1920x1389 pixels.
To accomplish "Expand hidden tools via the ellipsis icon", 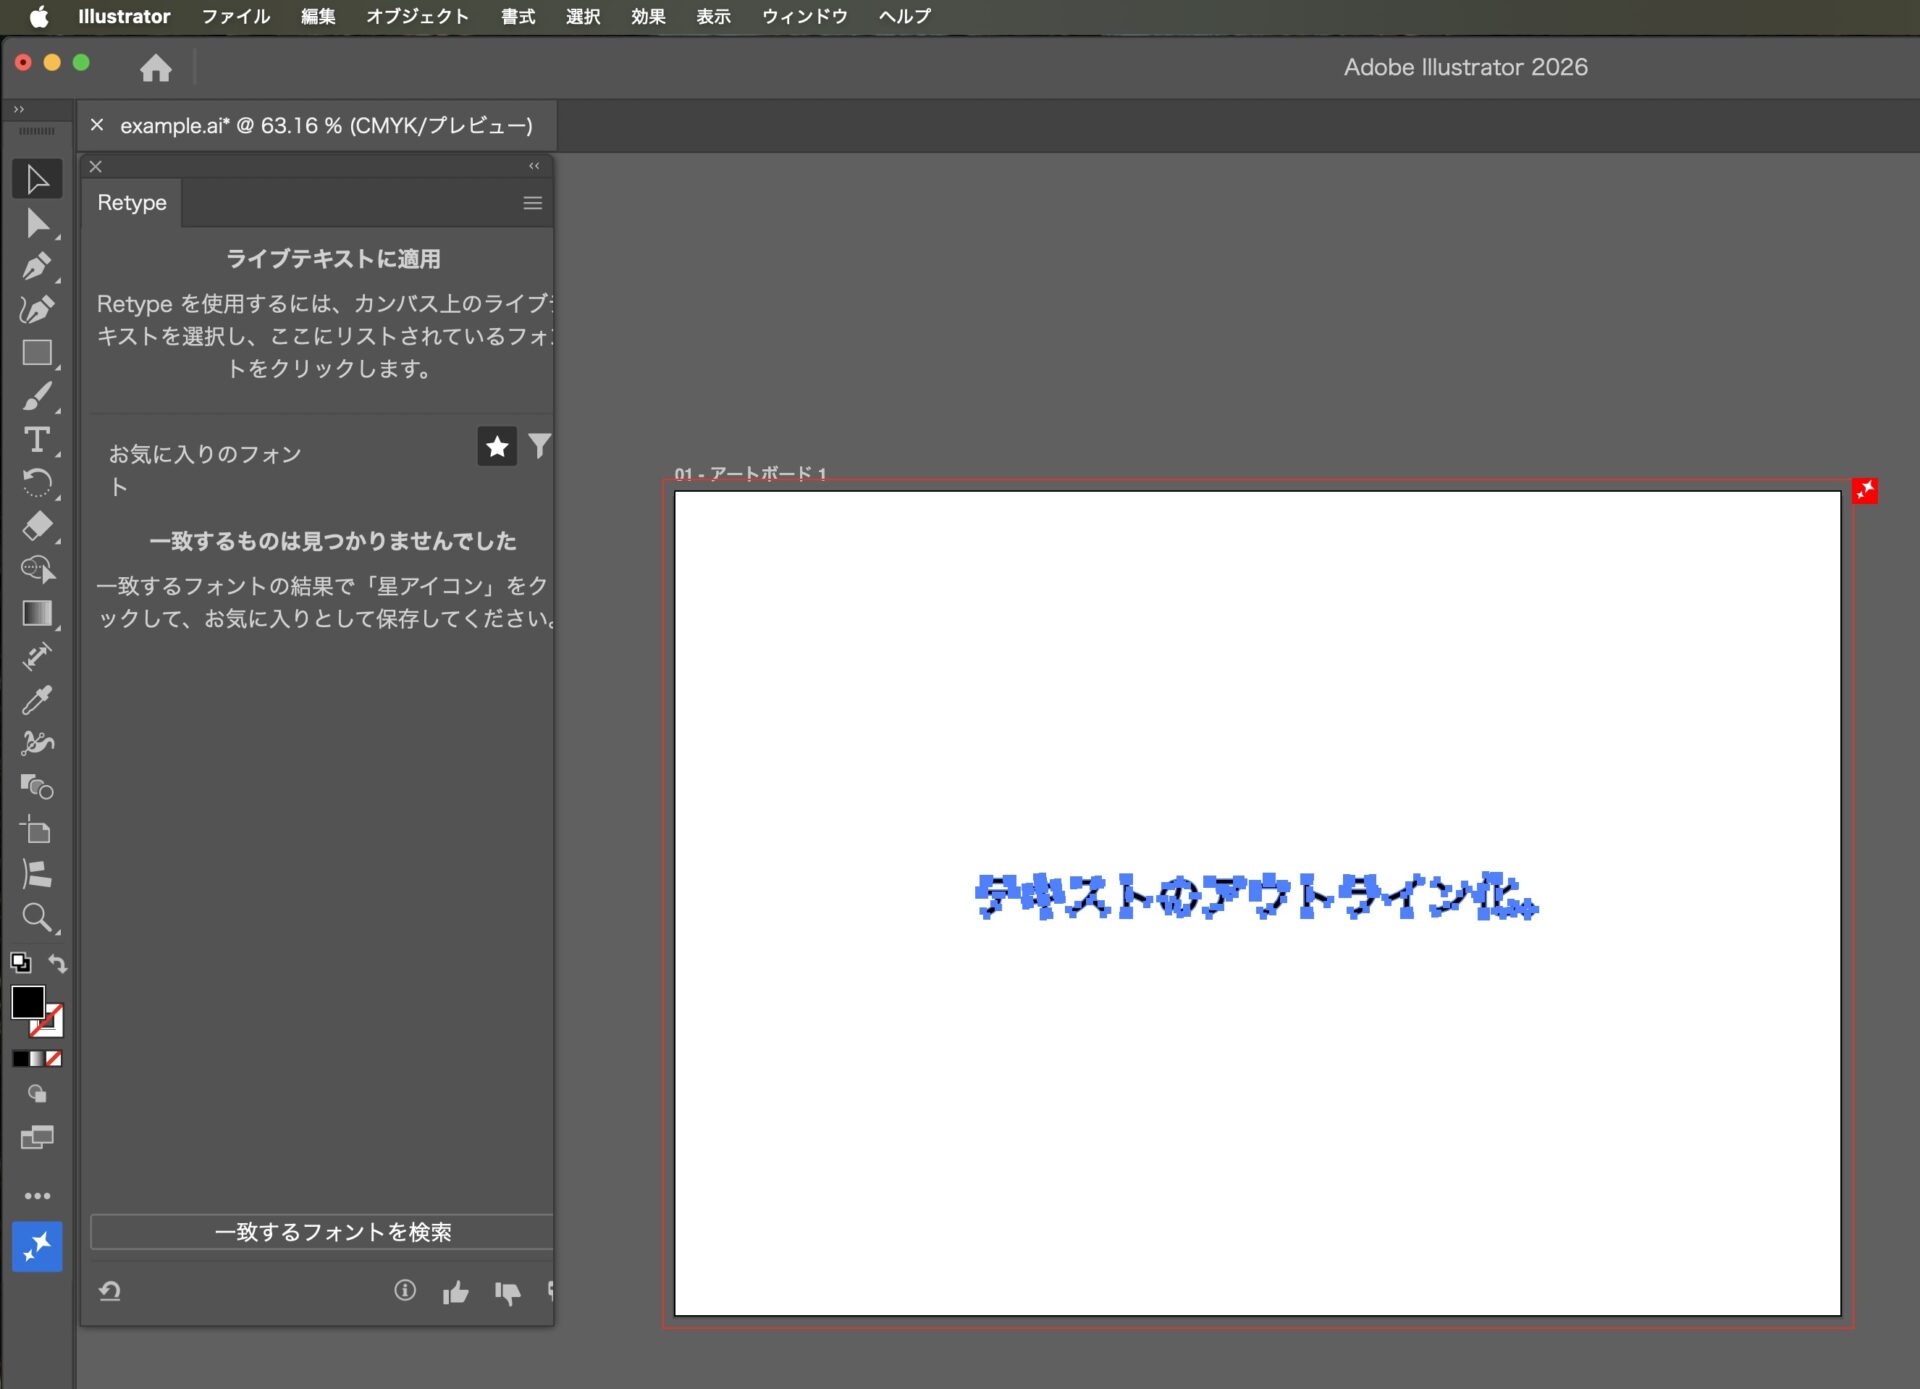I will tap(37, 1196).
